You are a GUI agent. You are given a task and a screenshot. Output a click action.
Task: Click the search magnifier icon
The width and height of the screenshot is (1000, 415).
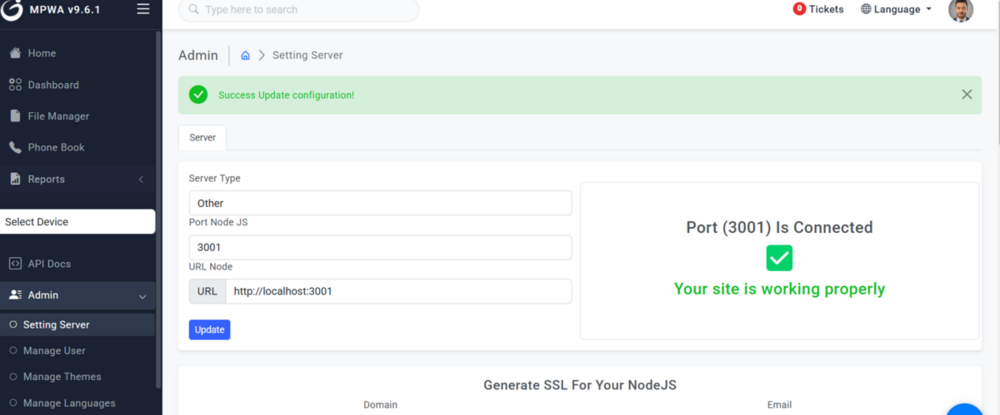(193, 10)
